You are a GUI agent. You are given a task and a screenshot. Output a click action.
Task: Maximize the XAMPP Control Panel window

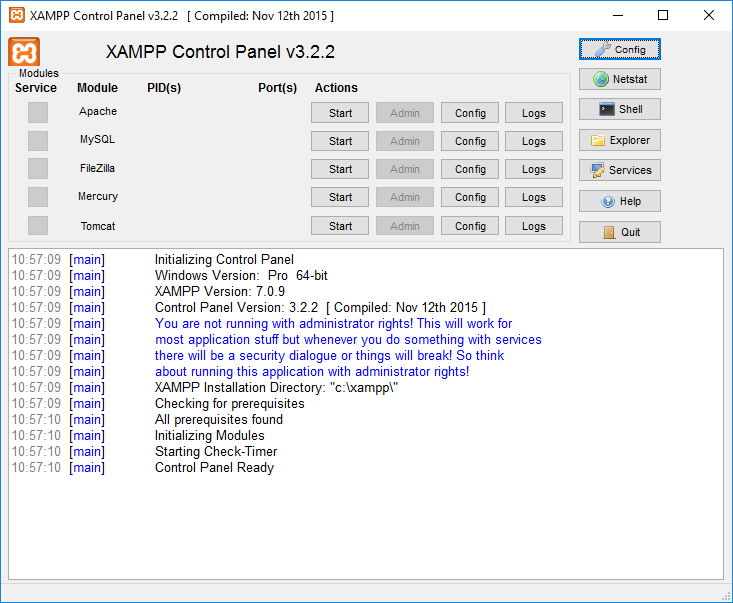pos(663,15)
